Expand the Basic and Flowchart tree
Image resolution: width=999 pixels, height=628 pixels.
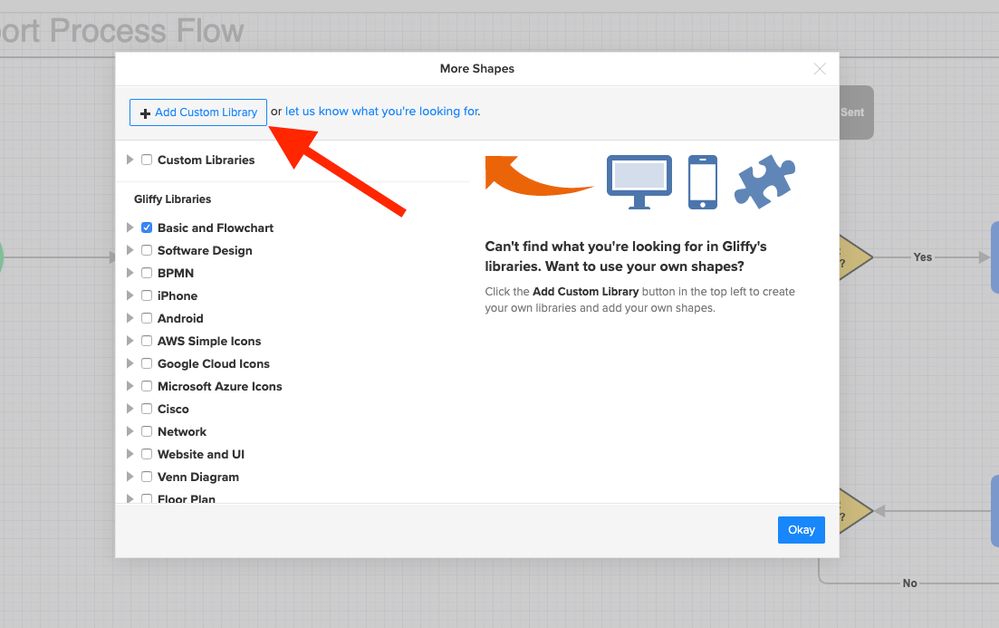130,227
